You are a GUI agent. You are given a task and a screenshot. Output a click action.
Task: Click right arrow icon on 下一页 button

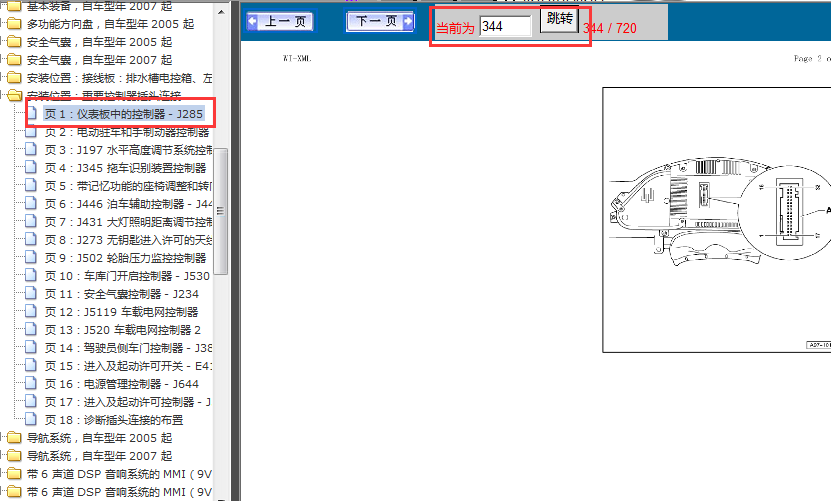pyautogui.click(x=408, y=21)
